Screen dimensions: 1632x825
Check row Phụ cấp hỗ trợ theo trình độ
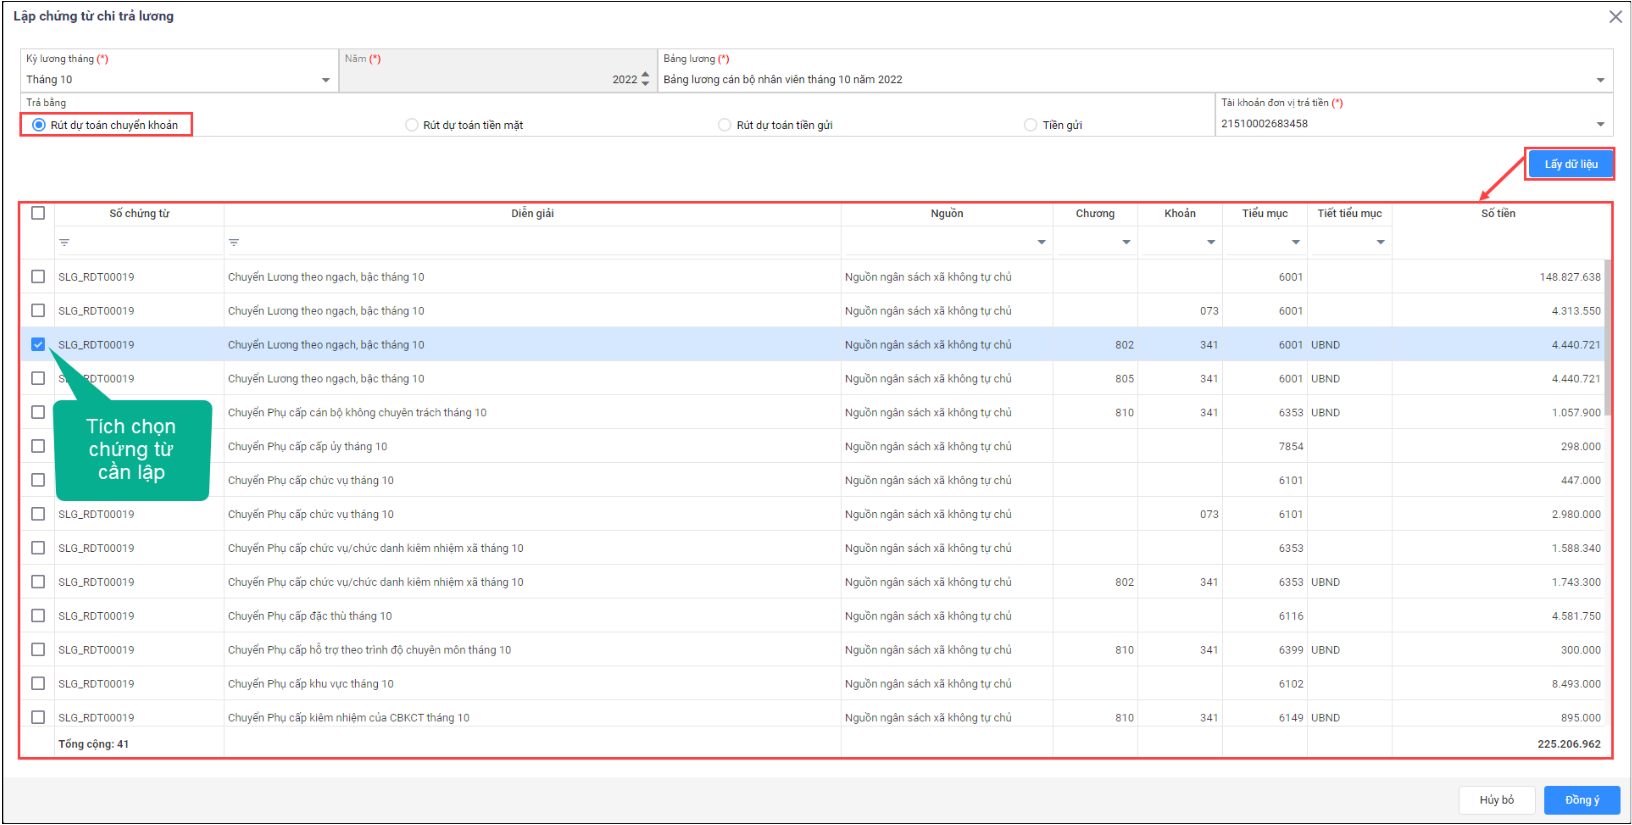38,650
